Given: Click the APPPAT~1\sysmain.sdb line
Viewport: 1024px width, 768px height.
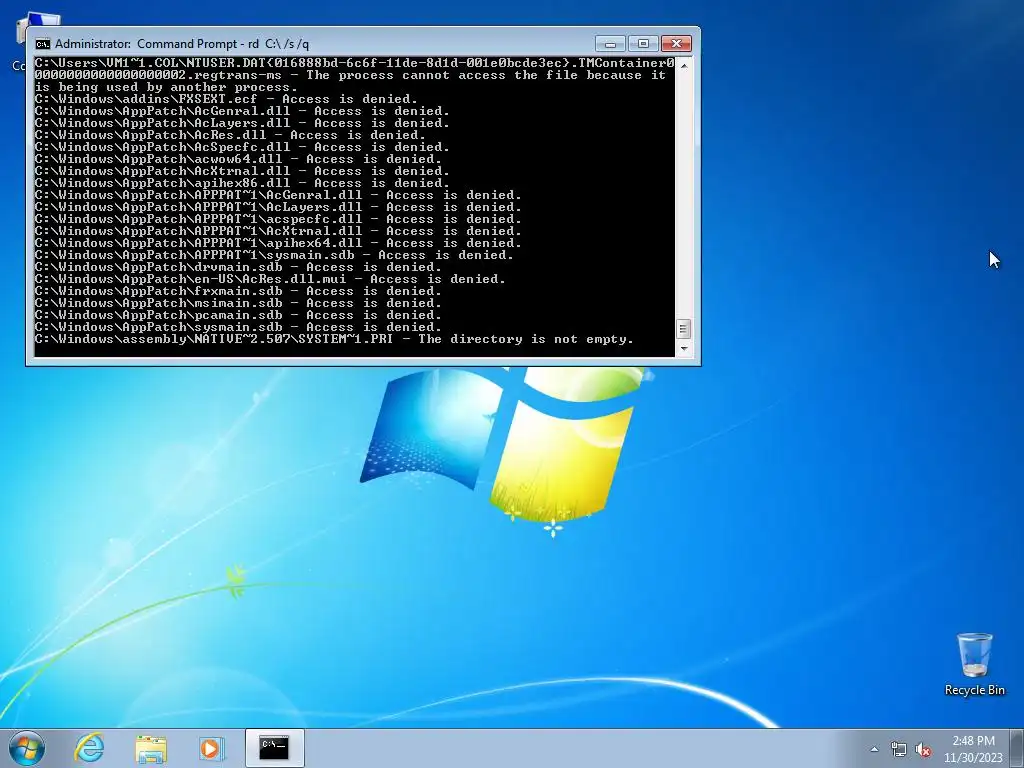Looking at the screenshot, I should [x=274, y=255].
